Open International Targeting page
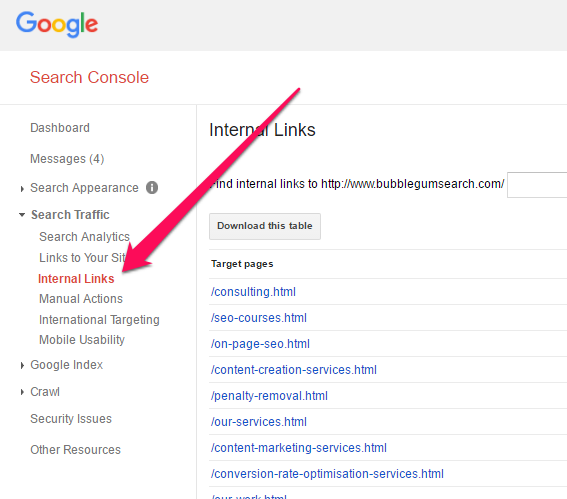567x499 pixels. (99, 320)
